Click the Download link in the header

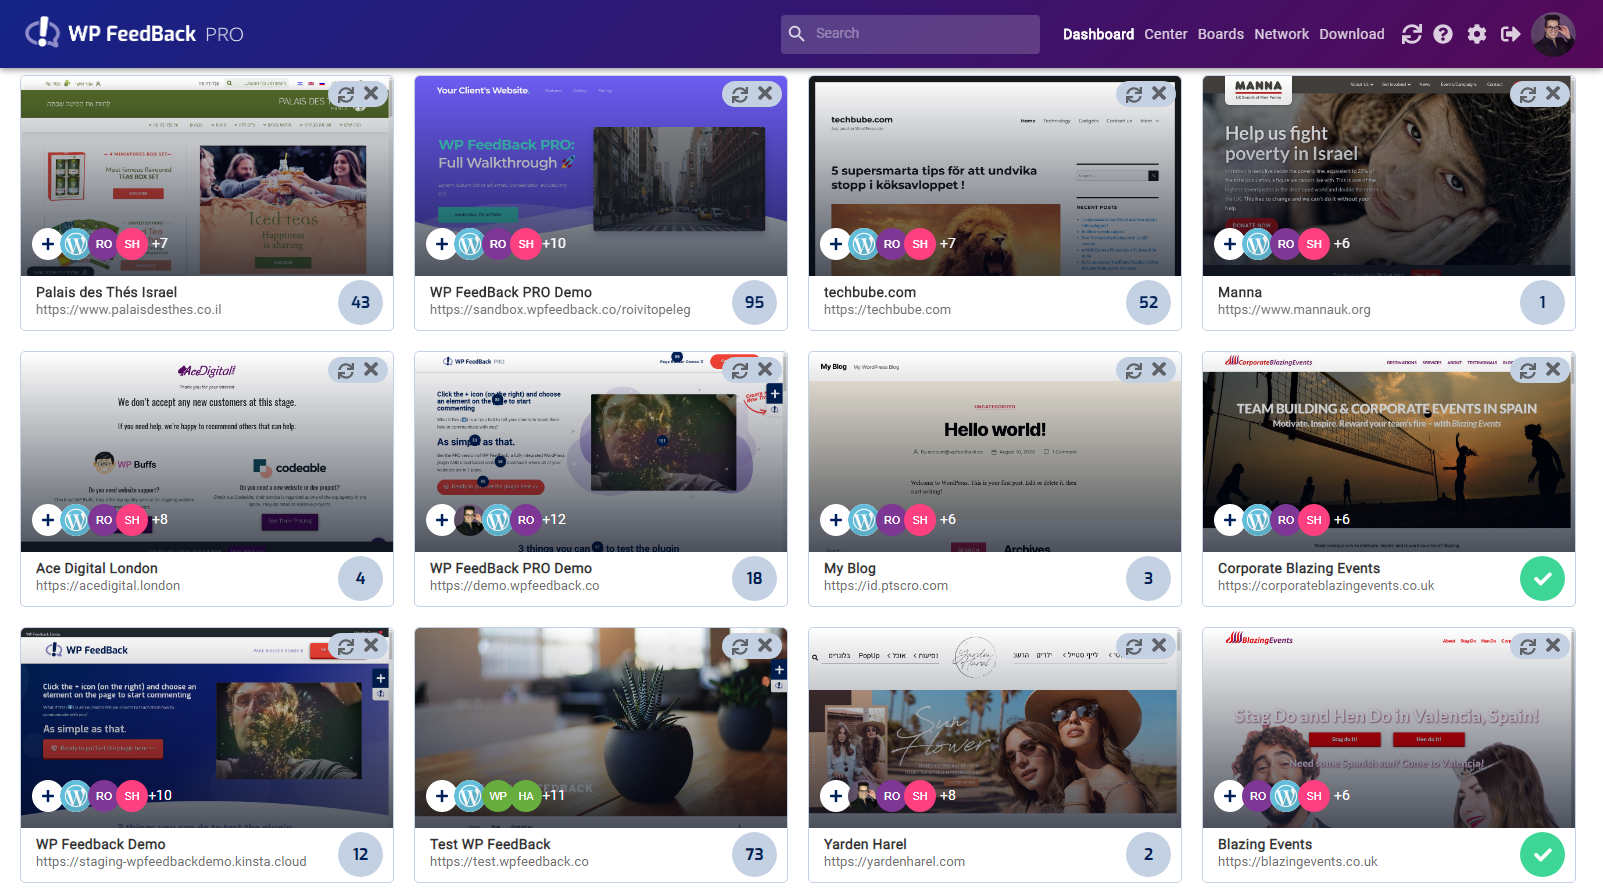click(x=1351, y=34)
